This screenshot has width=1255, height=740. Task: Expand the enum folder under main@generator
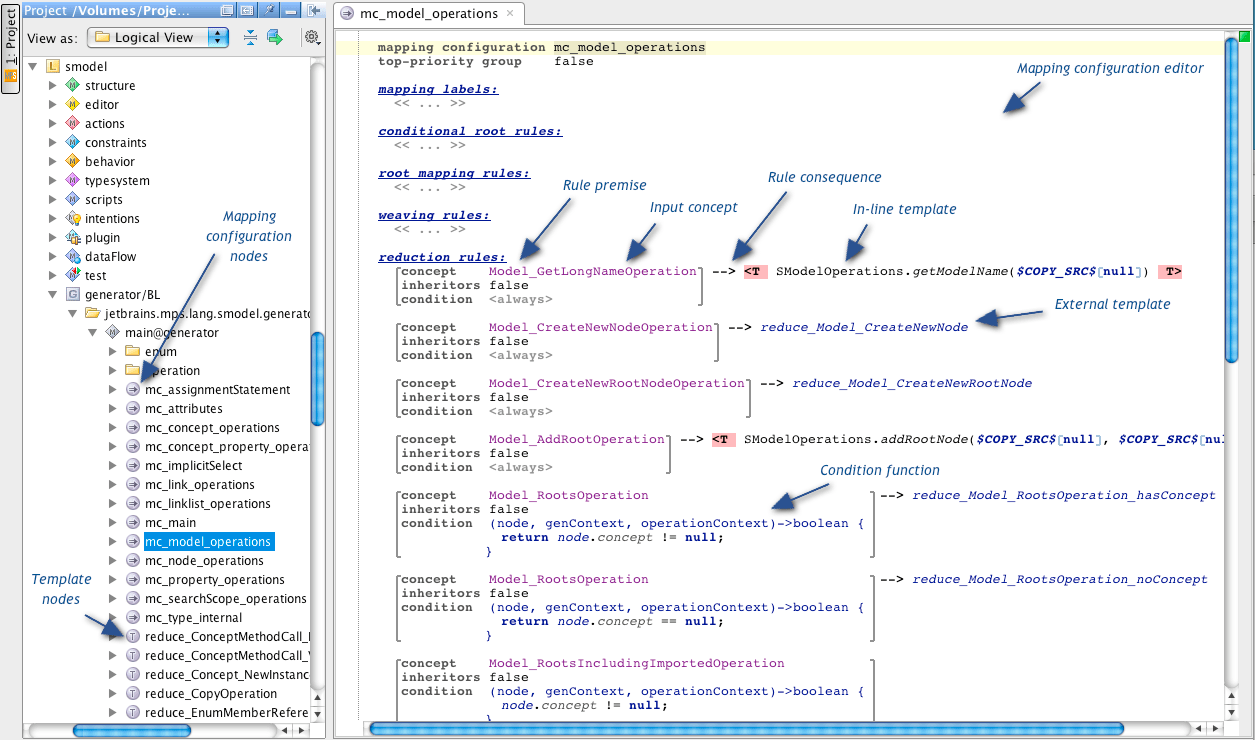[x=111, y=351]
